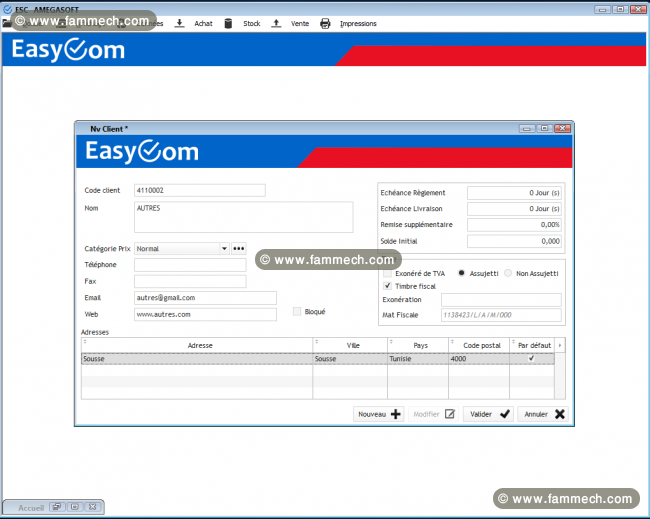Restore the Accueil window
This screenshot has height=519, width=650.
56,507
